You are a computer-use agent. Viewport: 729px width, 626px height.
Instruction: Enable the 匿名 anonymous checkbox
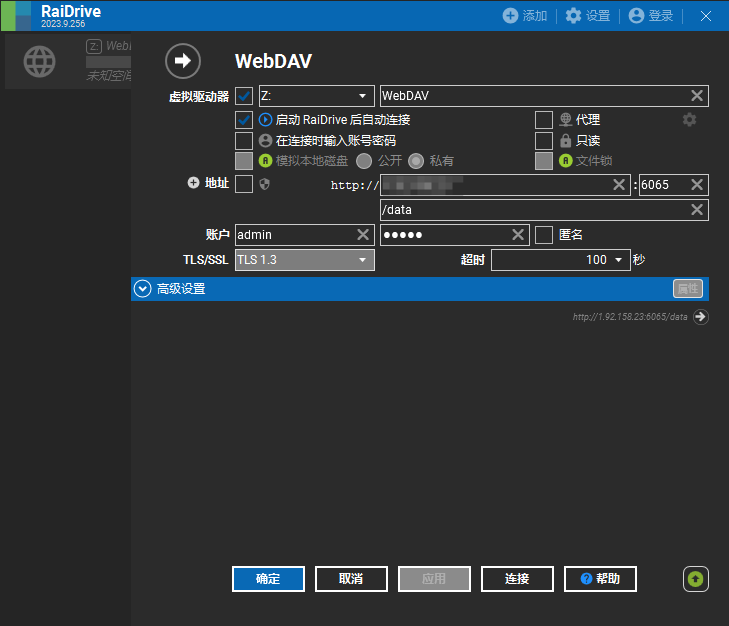click(x=544, y=235)
